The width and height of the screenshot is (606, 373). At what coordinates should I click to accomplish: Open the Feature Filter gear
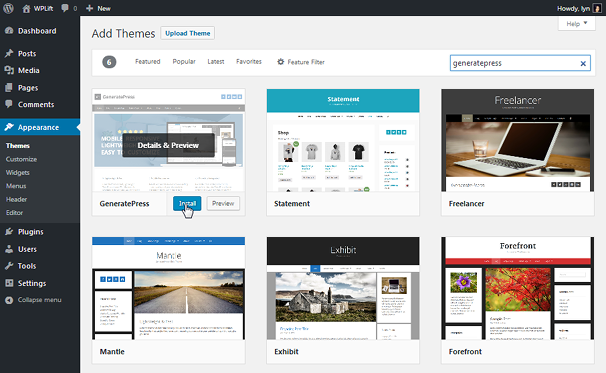coord(281,62)
